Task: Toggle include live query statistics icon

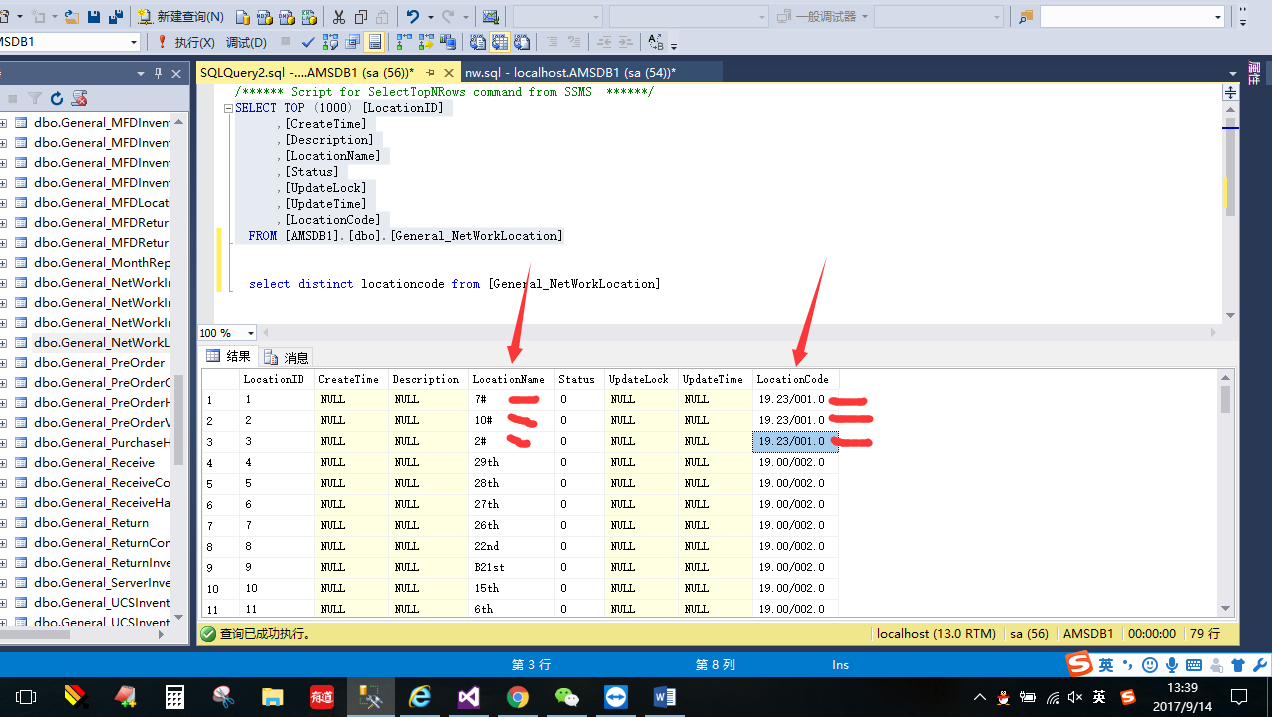Action: click(x=425, y=42)
